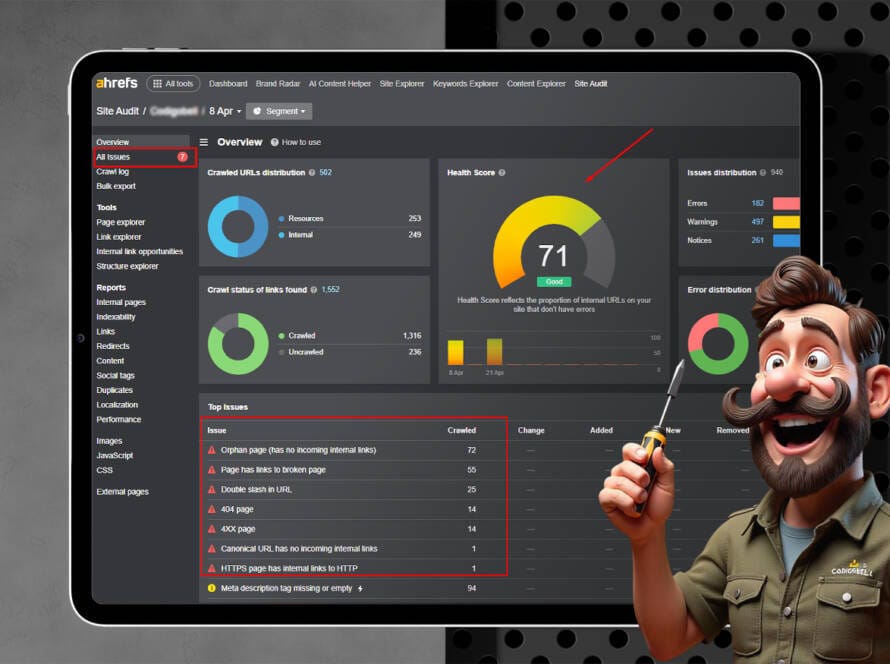Open the All tools dropdown

pyautogui.click(x=173, y=84)
